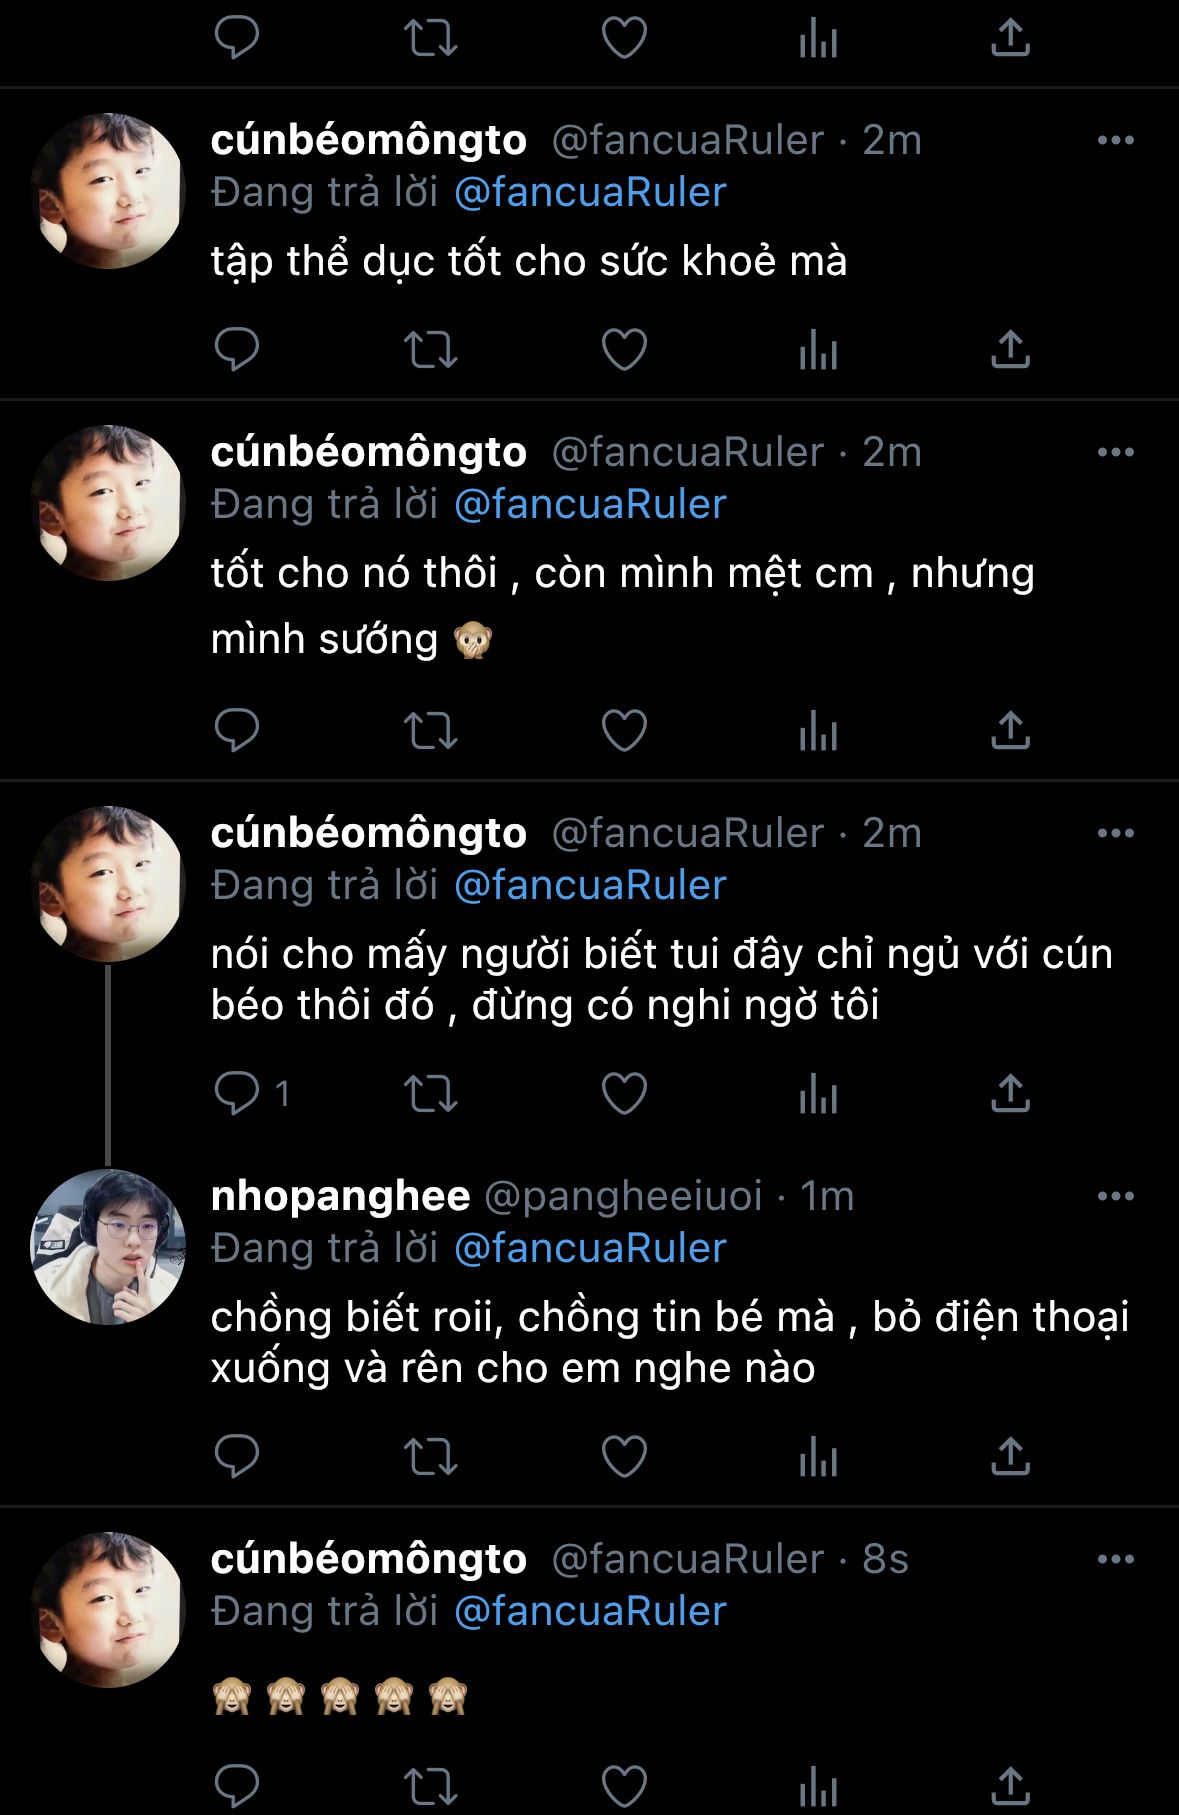Reply to the "tốt cho nó thôi" tweet

click(x=237, y=730)
